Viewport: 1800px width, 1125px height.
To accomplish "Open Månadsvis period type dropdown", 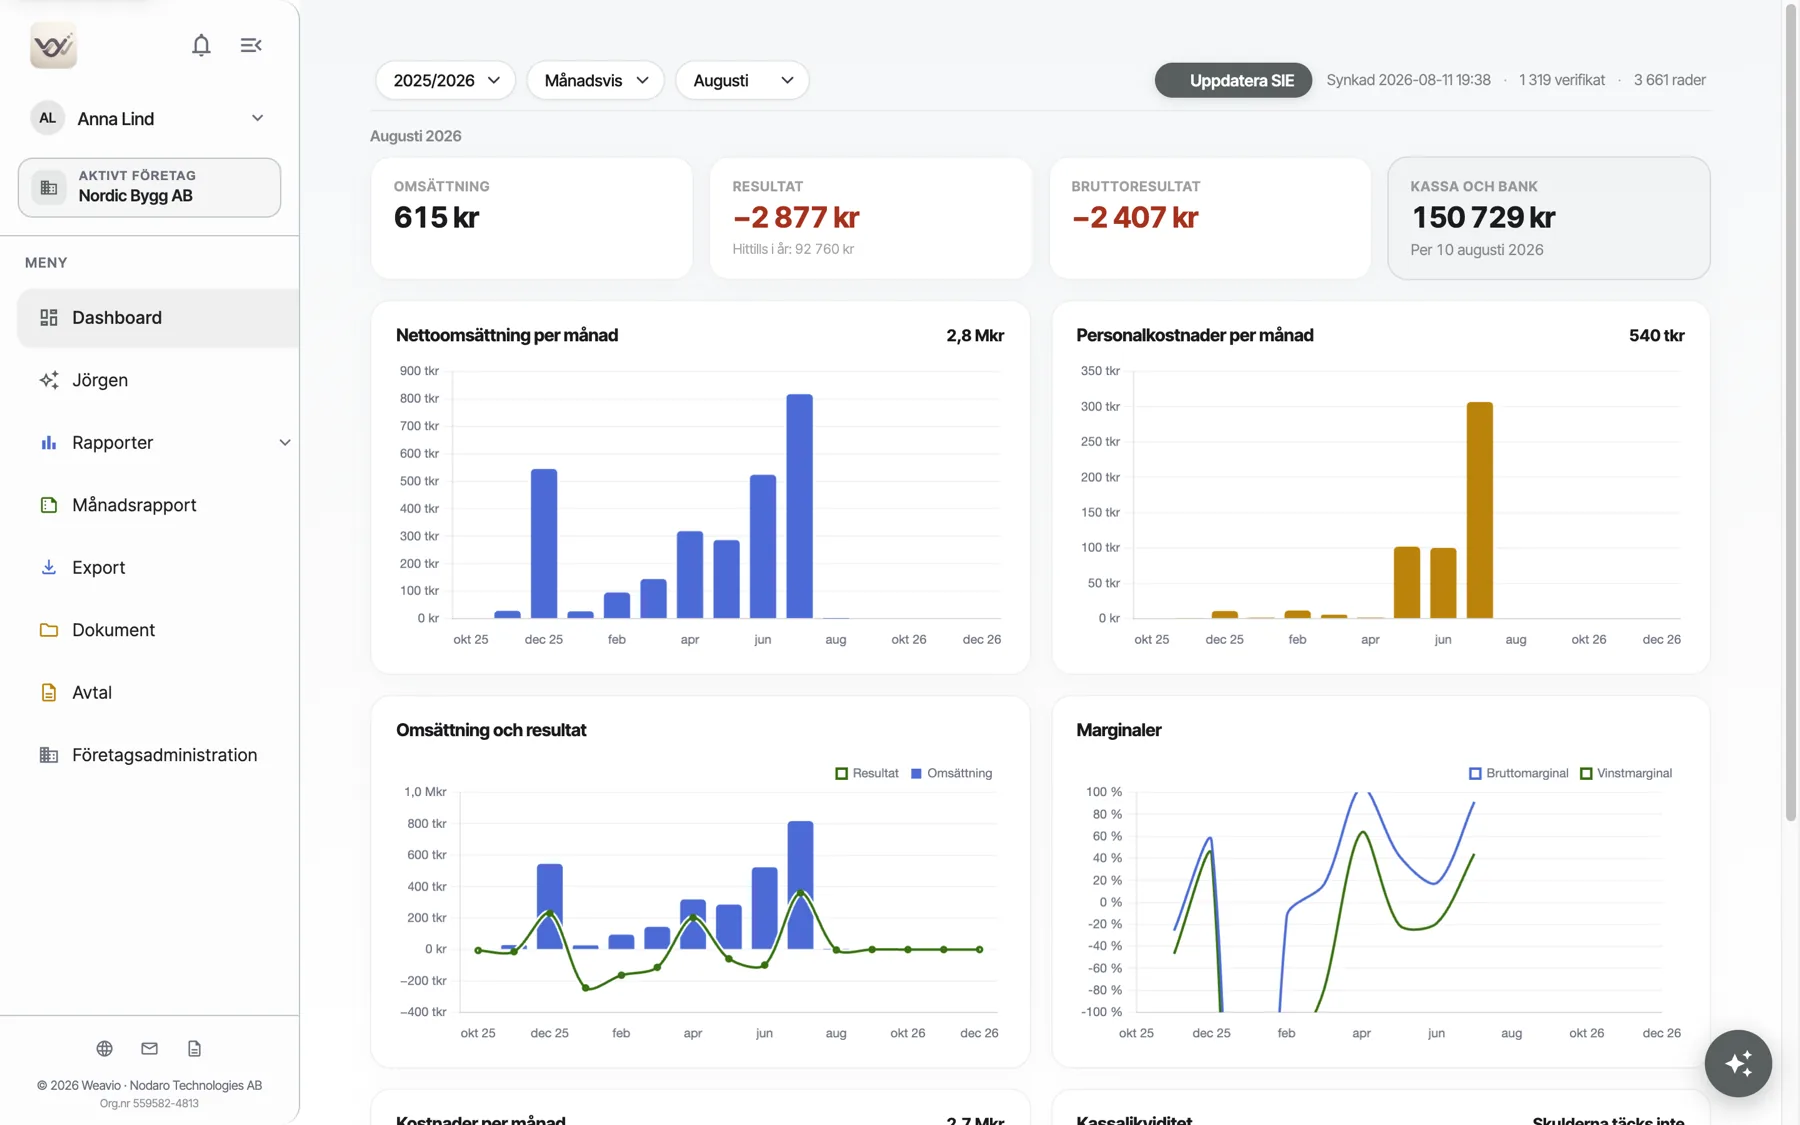I will point(596,80).
